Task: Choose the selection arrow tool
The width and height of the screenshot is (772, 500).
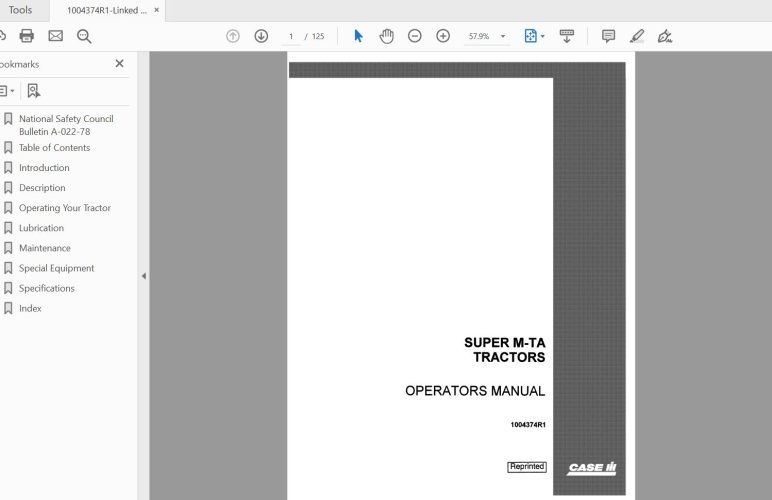Action: (x=358, y=36)
